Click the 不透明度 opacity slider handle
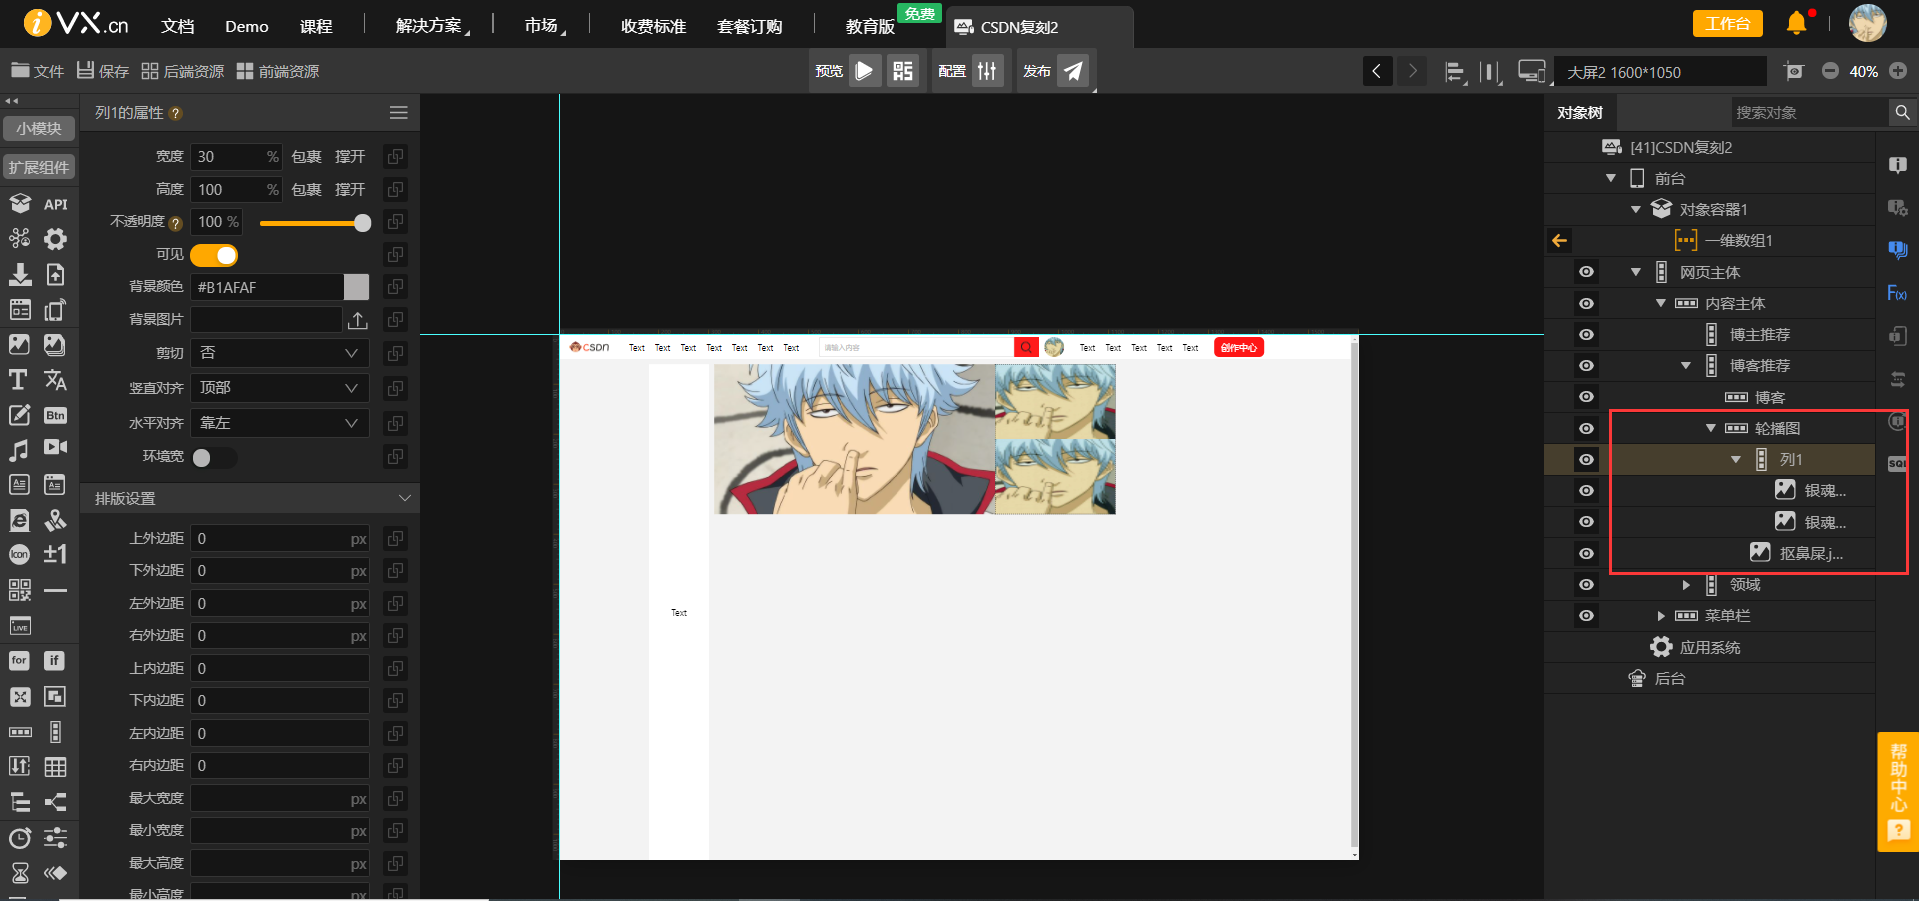This screenshot has width=1919, height=901. coord(362,223)
